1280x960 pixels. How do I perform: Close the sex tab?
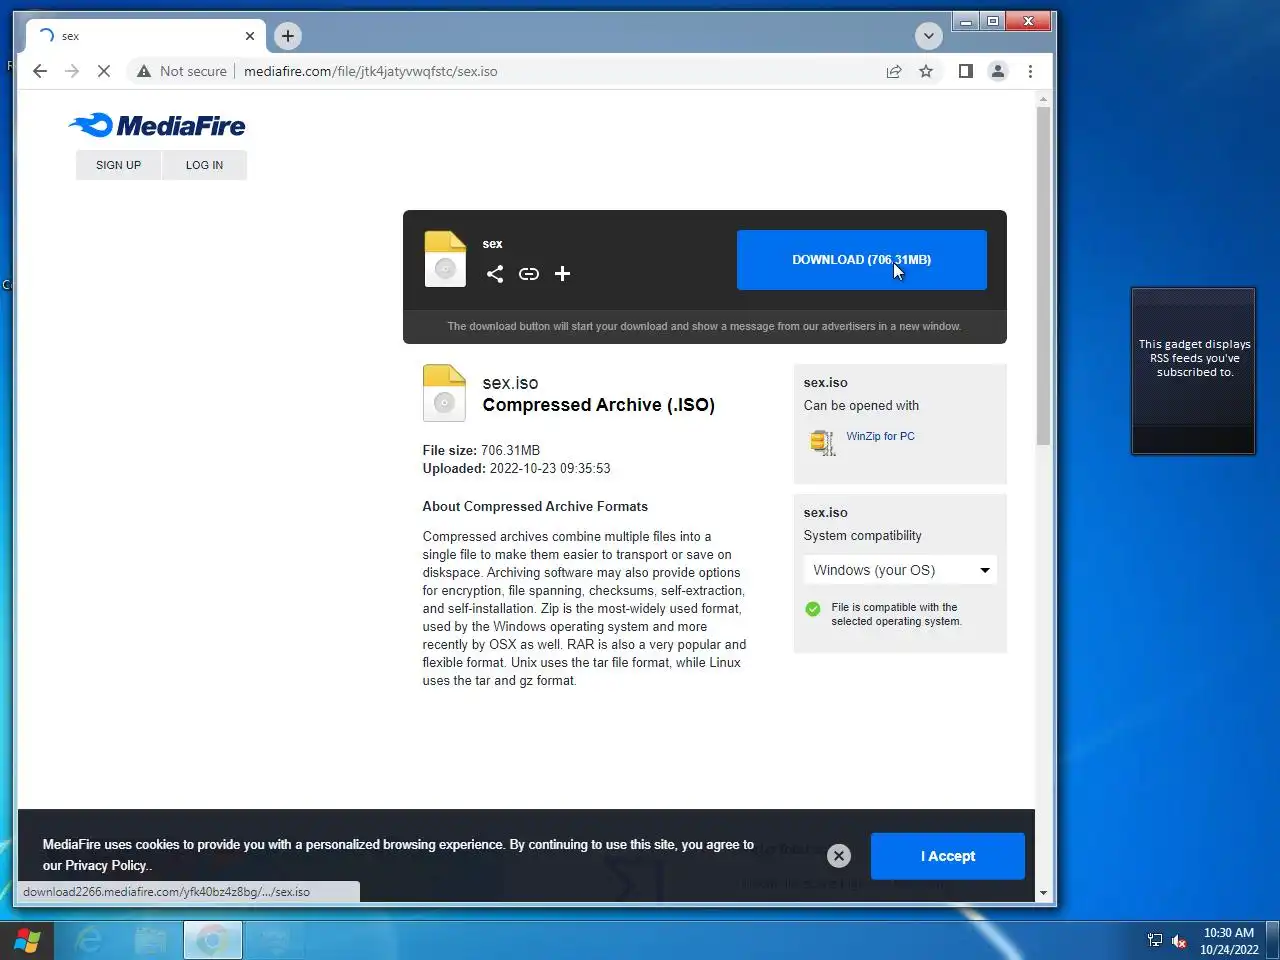pyautogui.click(x=250, y=36)
